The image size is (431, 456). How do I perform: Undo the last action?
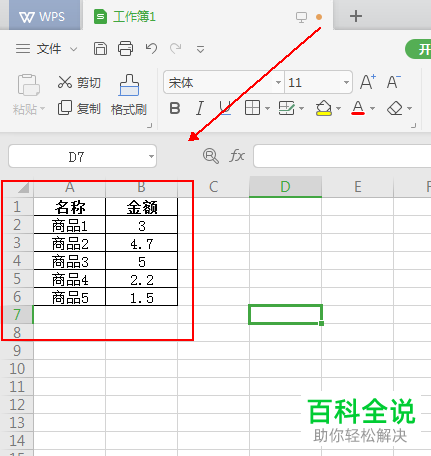[151, 49]
